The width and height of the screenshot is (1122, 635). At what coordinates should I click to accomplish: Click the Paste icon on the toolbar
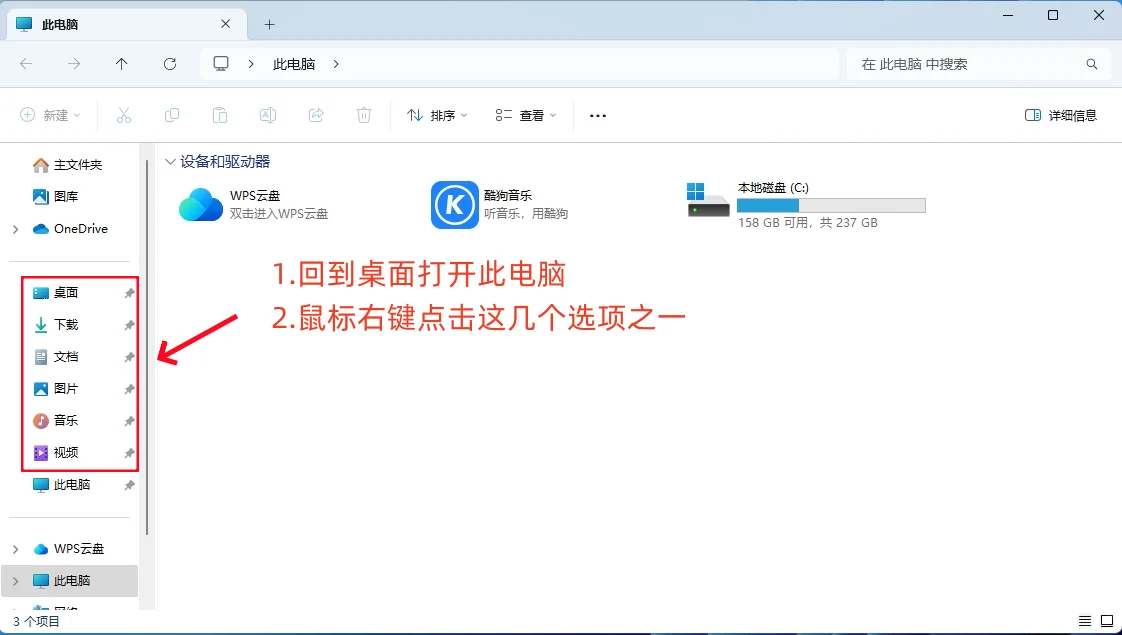pos(220,115)
